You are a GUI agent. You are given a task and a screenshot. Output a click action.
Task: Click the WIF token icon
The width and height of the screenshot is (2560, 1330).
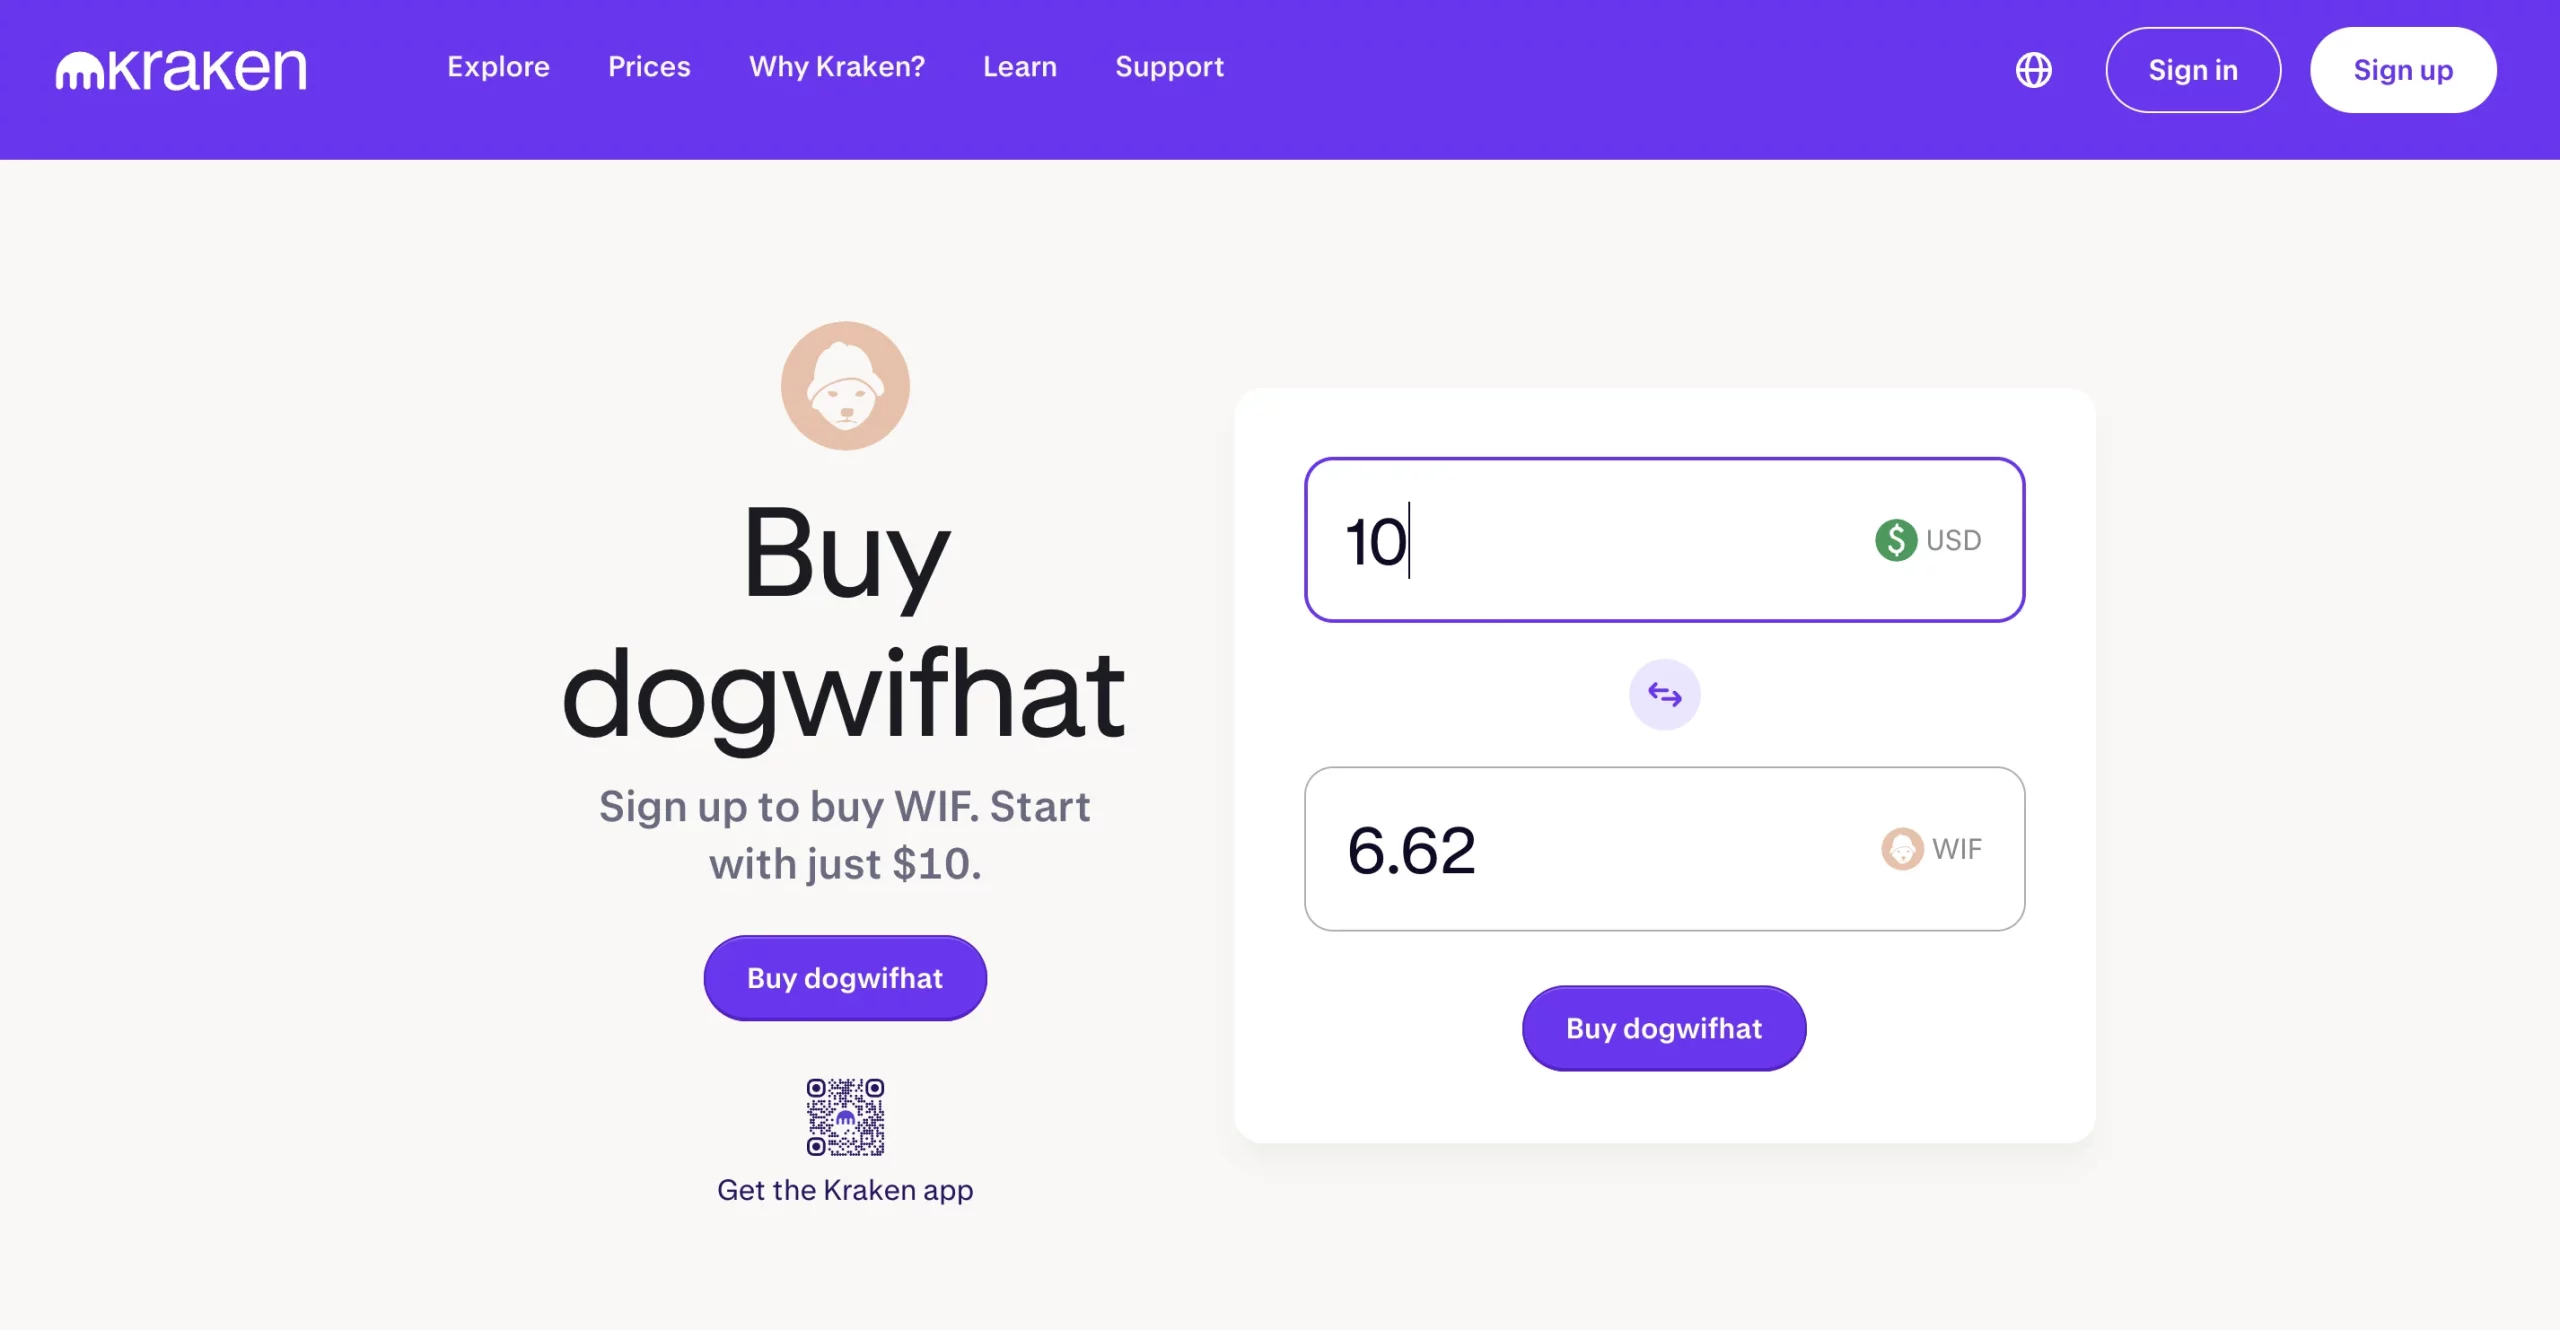(x=1900, y=849)
